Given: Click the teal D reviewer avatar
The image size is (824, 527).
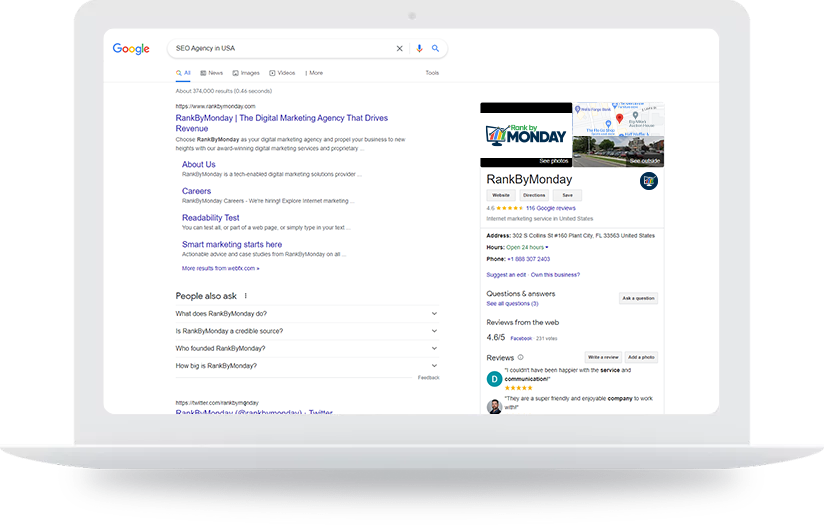Looking at the screenshot, I should pyautogui.click(x=494, y=379).
